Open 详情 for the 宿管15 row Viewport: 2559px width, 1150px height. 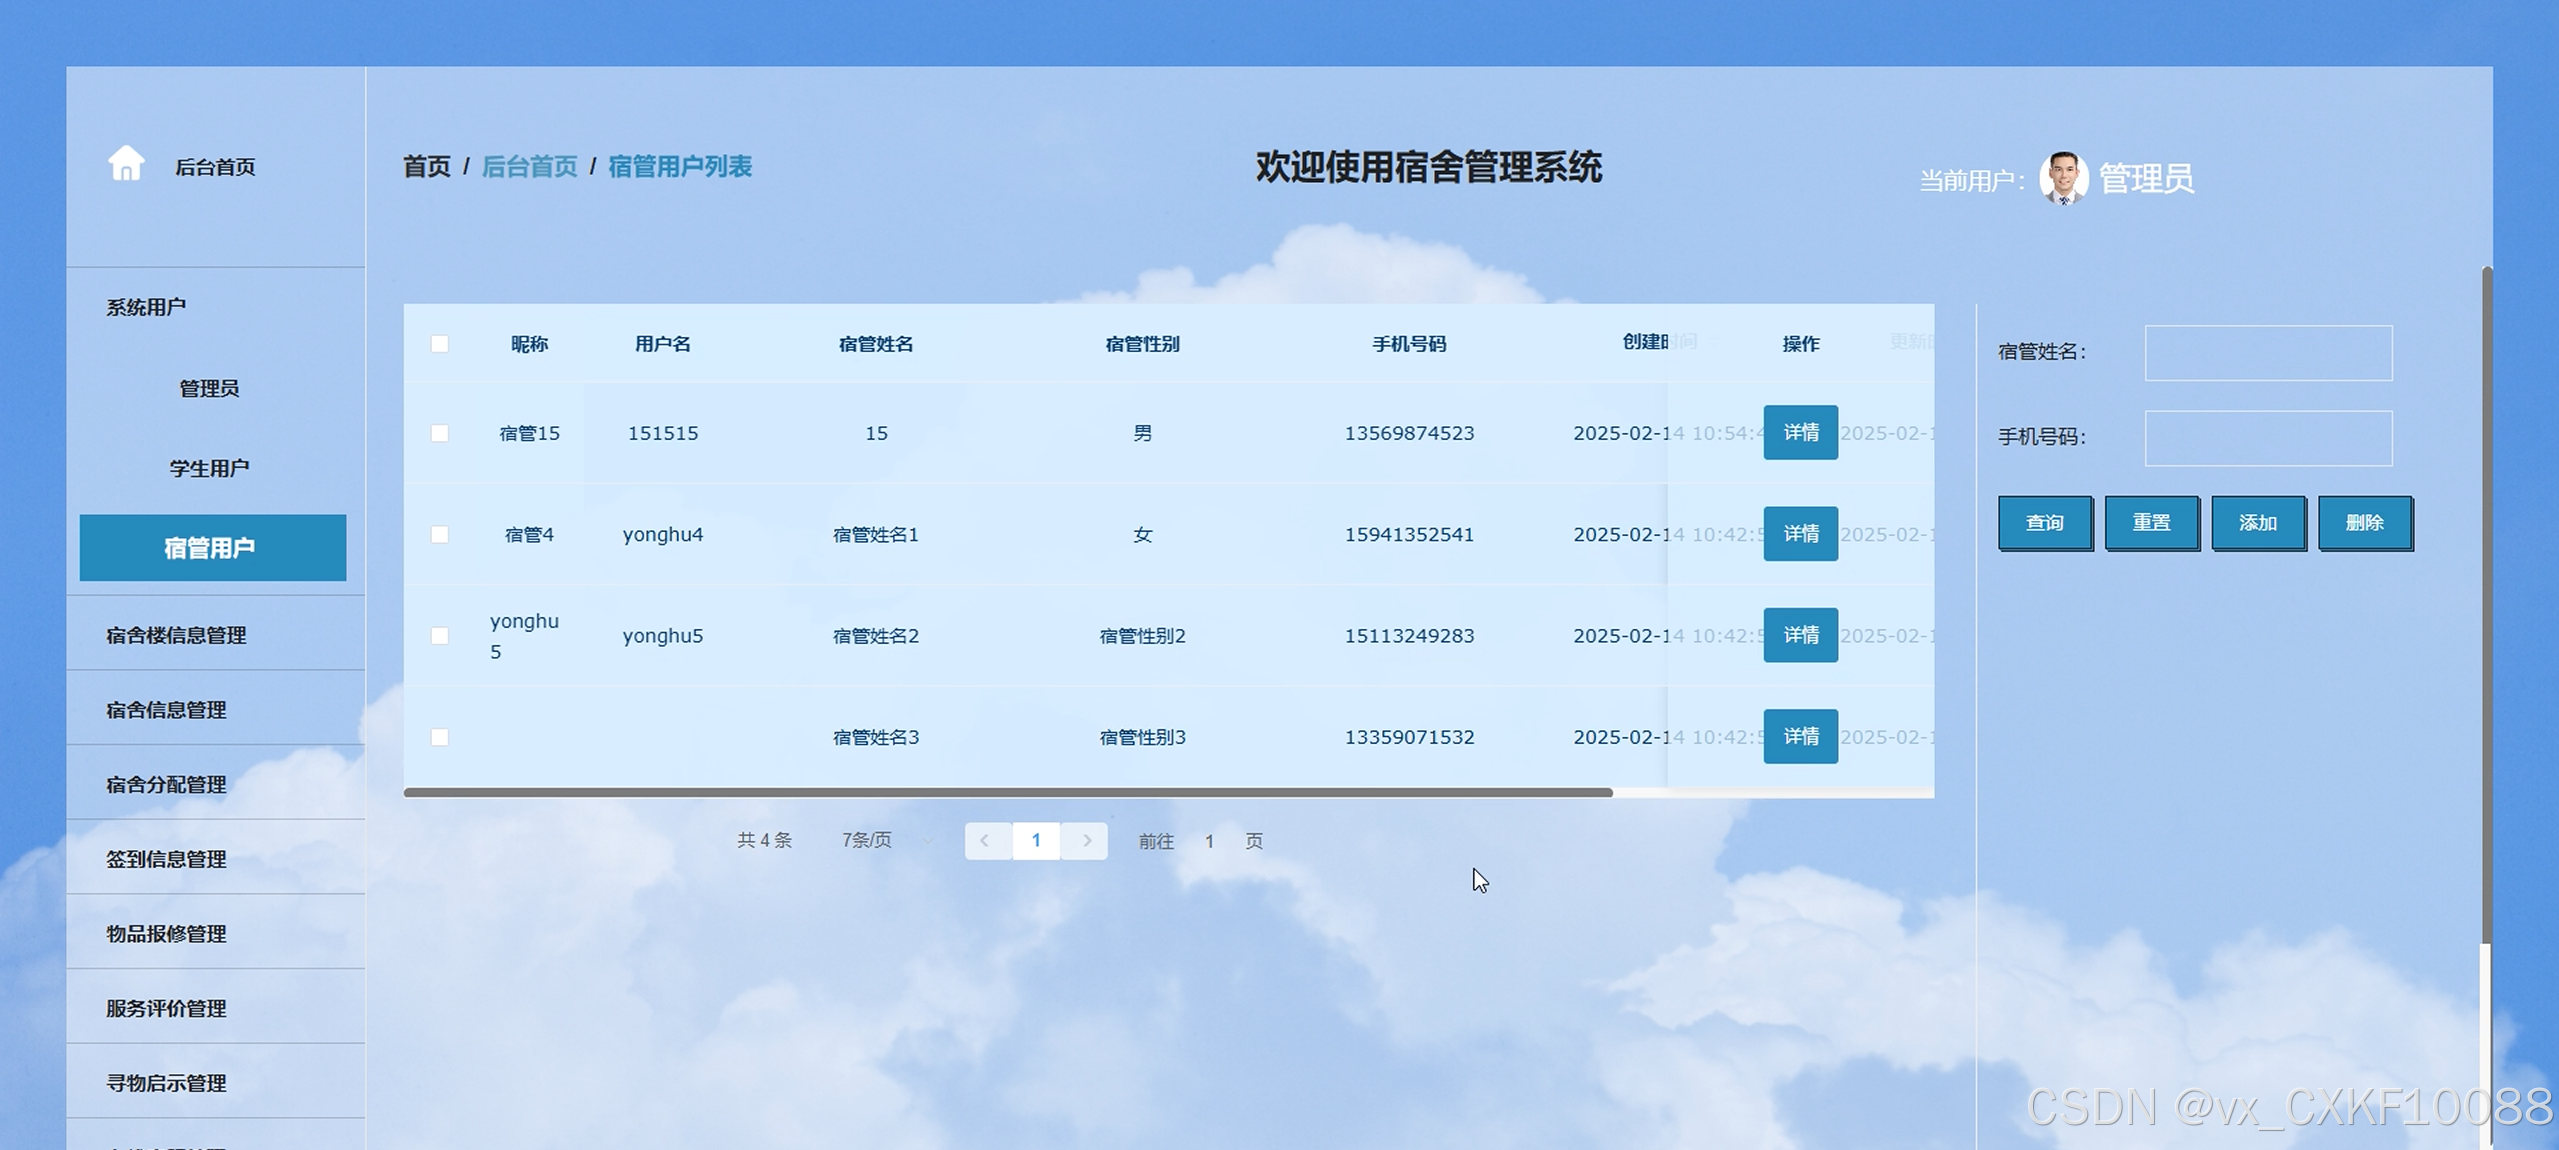click(1799, 433)
